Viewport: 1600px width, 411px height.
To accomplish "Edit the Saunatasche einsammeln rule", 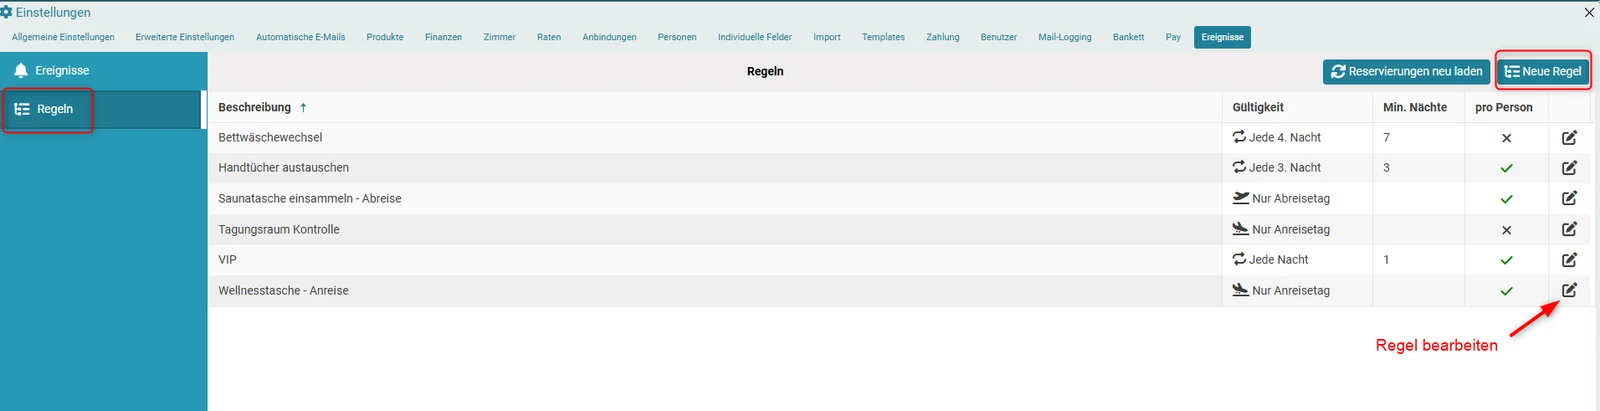I will 1569,198.
